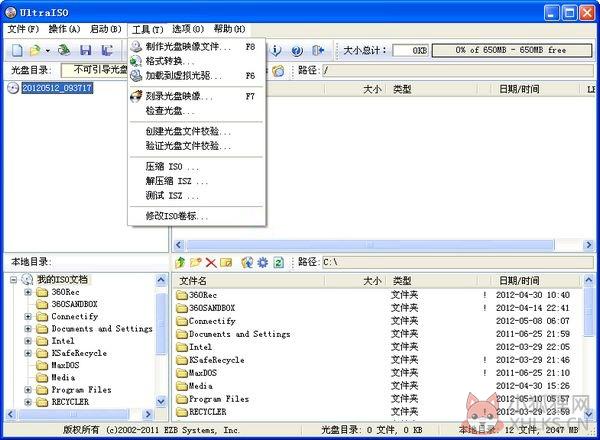
Task: Click 日期/时间 column header in local list
Action: pos(536,281)
